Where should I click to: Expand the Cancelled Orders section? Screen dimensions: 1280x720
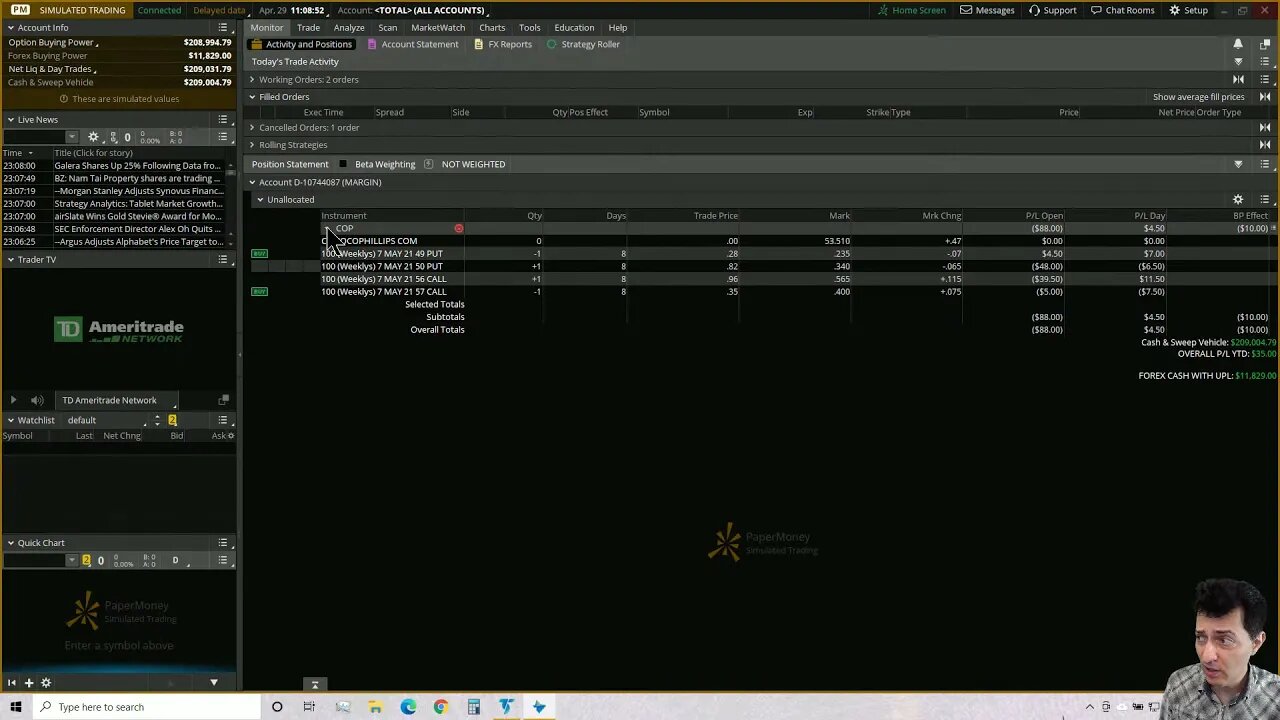pyautogui.click(x=252, y=127)
